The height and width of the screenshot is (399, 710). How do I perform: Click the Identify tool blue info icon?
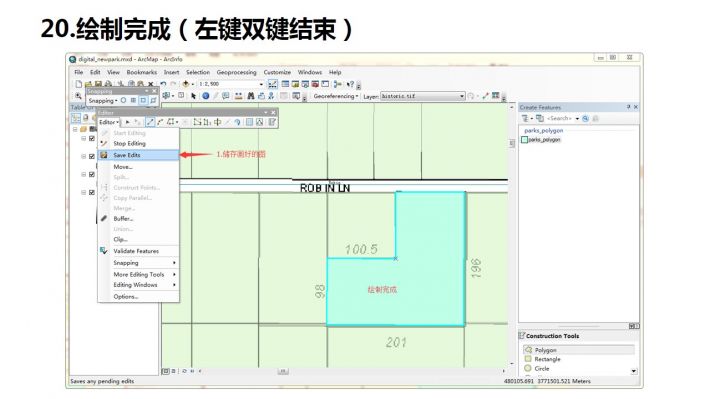click(x=206, y=96)
